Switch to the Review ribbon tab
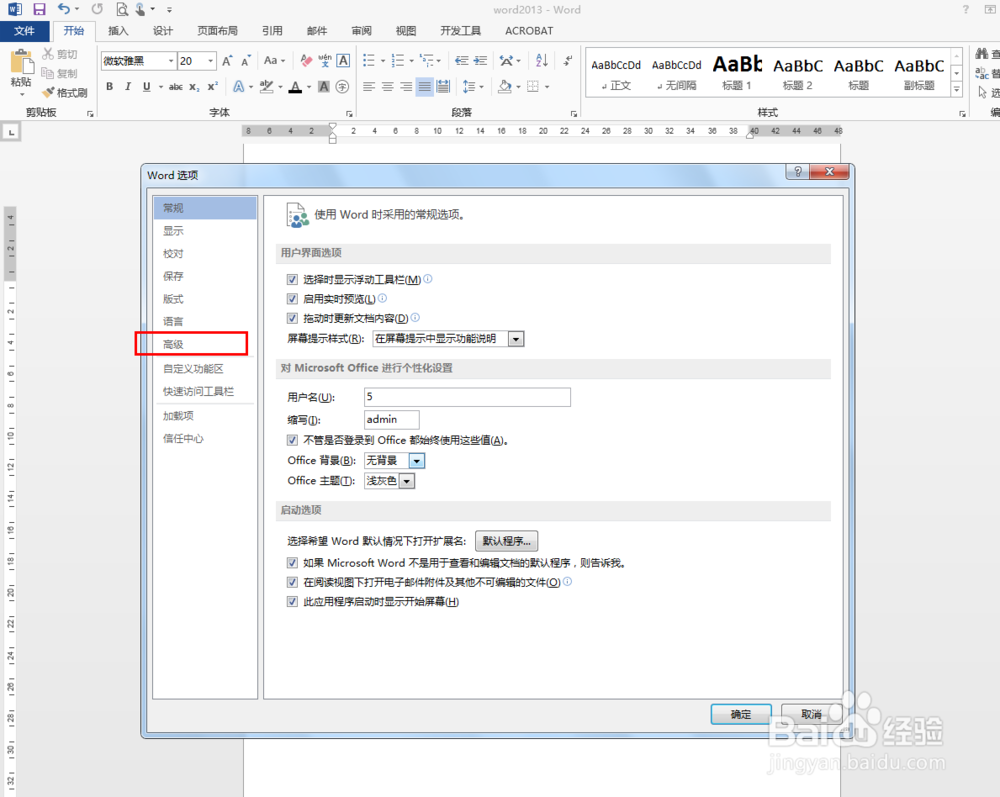This screenshot has width=1000, height=797. [362, 31]
